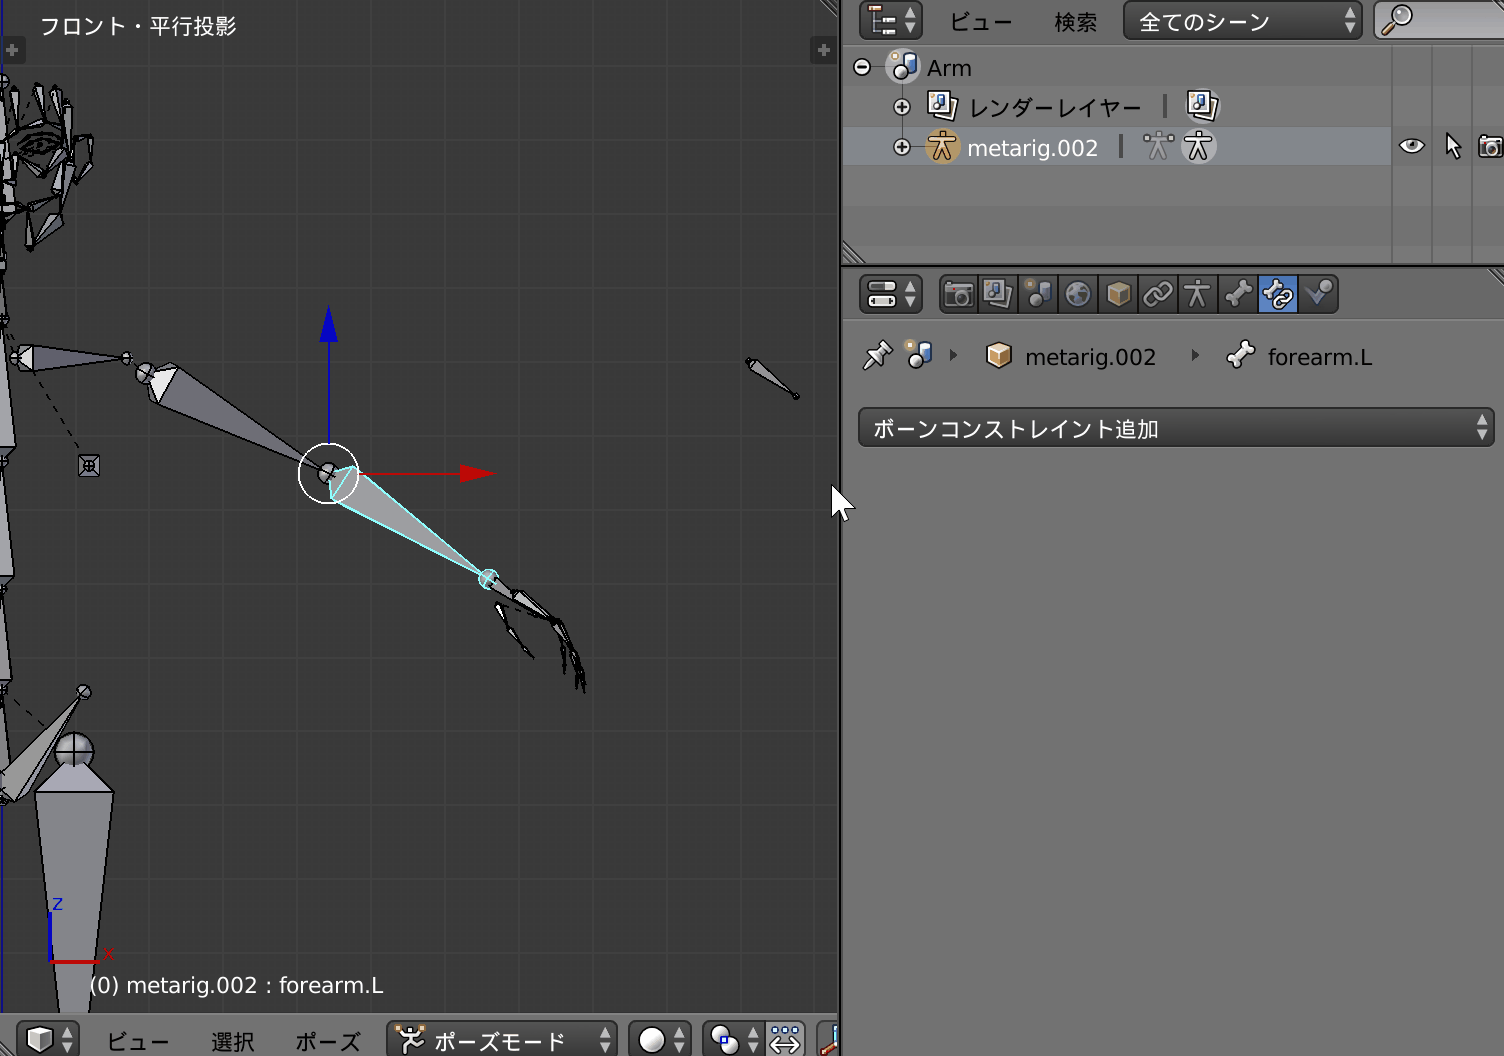Click the outliner search field
Viewport: 1504px width, 1056px height.
point(1450,21)
